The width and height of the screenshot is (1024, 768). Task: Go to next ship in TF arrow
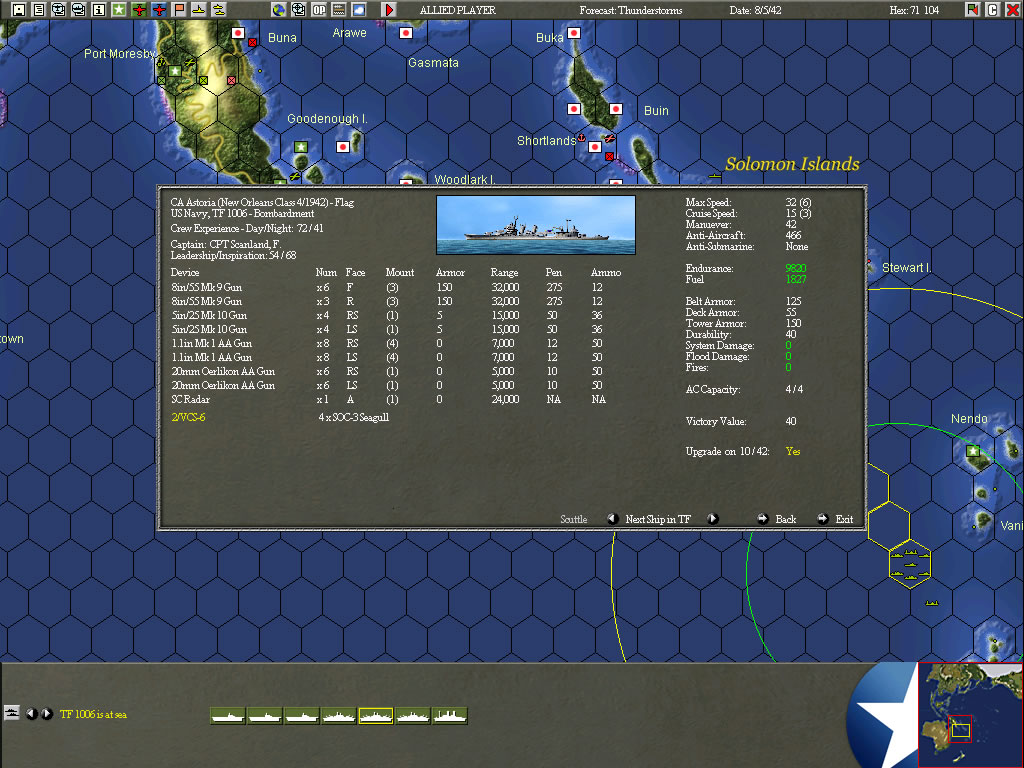(712, 519)
